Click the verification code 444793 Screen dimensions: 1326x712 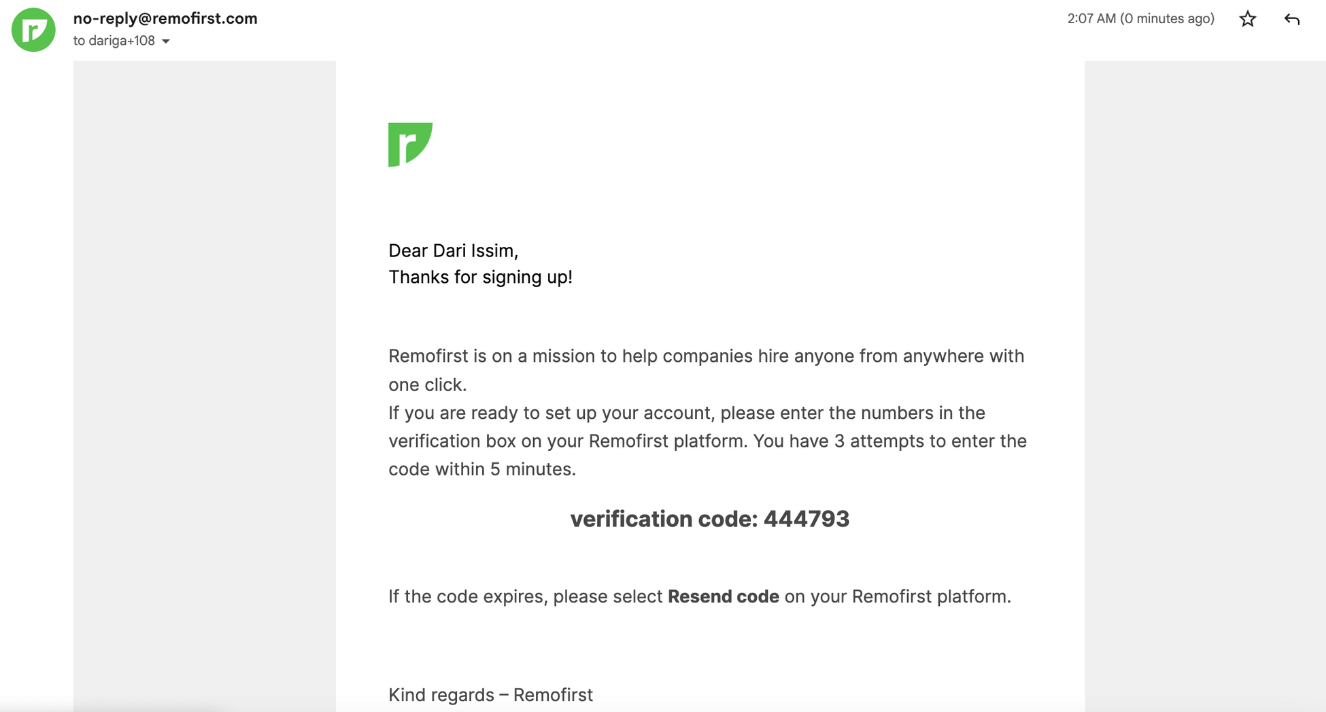point(806,519)
